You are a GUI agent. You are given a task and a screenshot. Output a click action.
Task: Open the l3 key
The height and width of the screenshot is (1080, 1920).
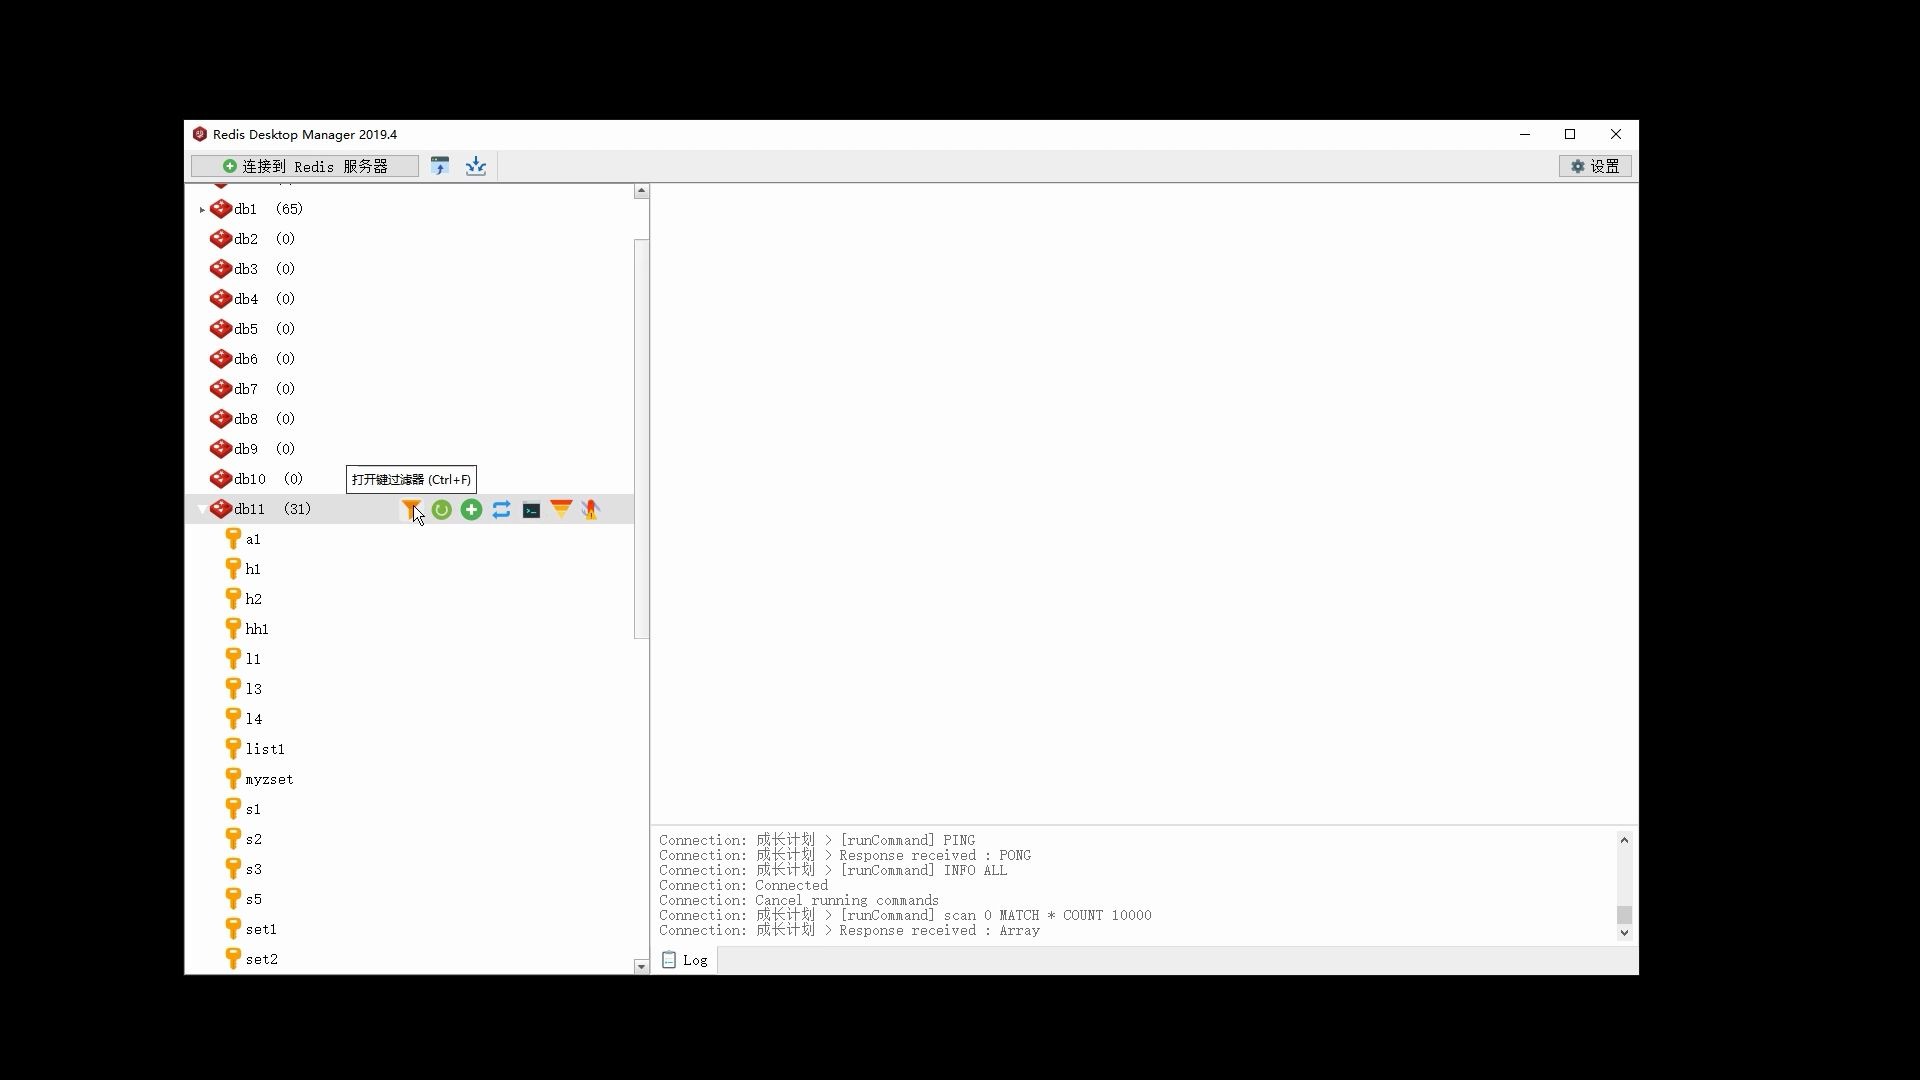pyautogui.click(x=254, y=689)
